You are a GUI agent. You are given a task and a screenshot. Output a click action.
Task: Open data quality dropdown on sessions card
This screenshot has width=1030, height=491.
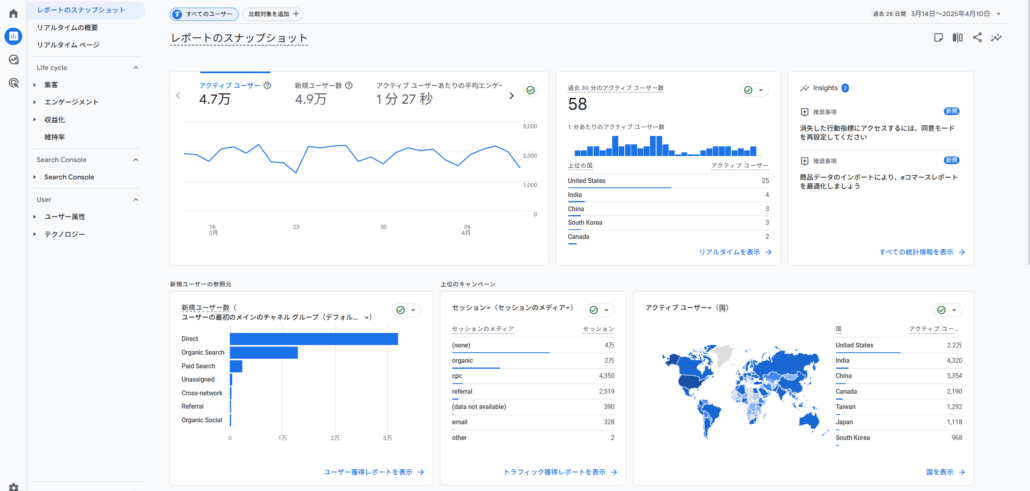pos(600,310)
